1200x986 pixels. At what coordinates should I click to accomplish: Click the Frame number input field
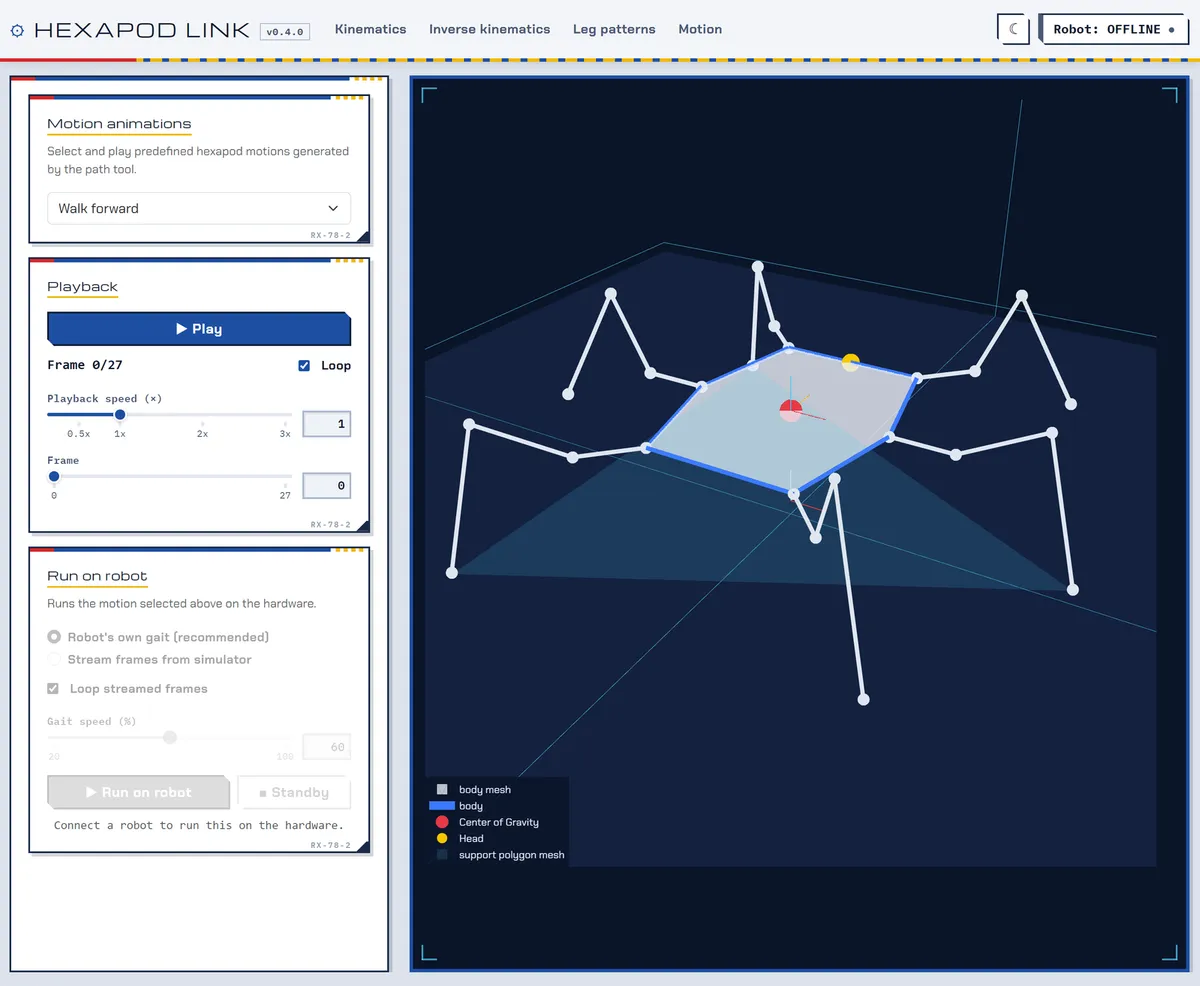click(x=327, y=486)
